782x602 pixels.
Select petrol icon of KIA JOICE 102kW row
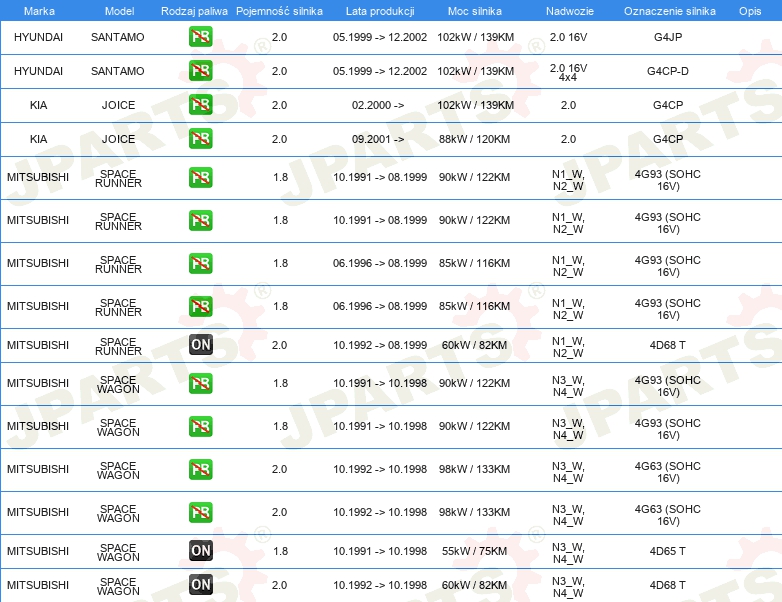[200, 104]
